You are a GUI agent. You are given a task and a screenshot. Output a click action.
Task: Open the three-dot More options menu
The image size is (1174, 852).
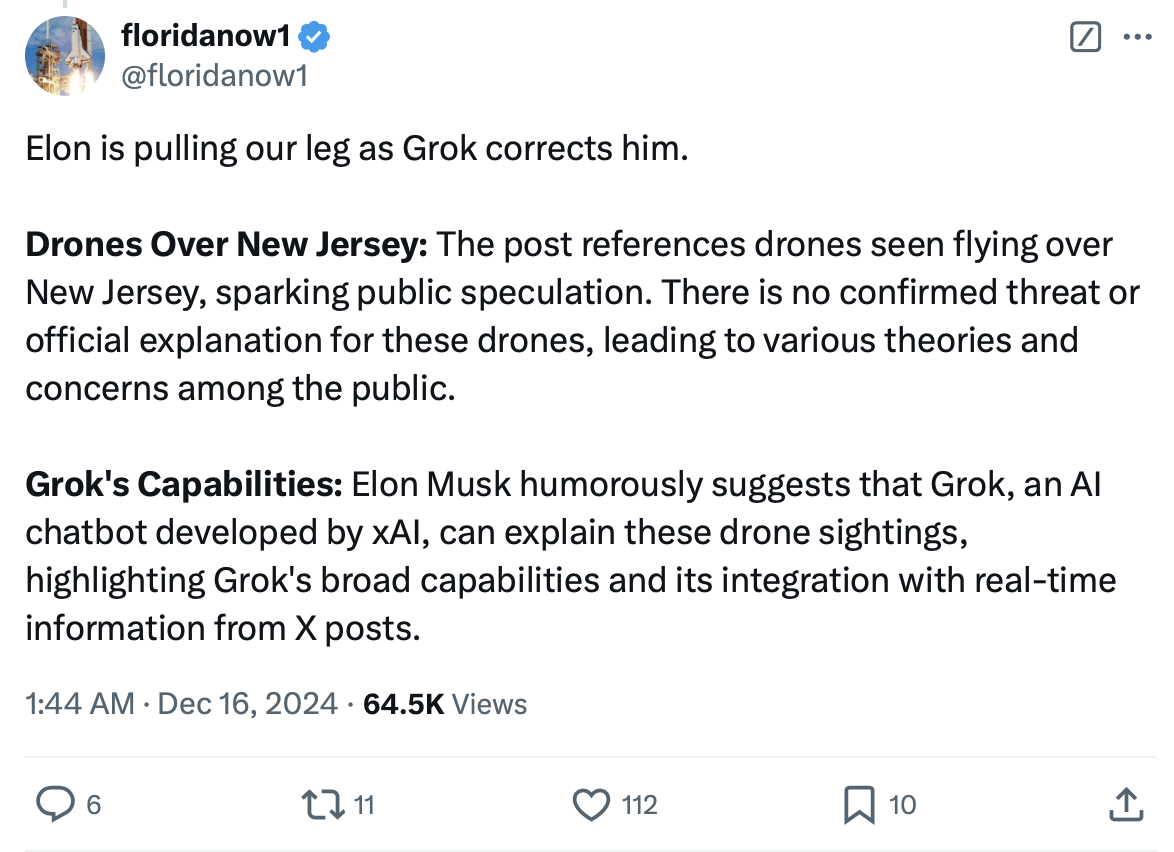(x=1137, y=38)
